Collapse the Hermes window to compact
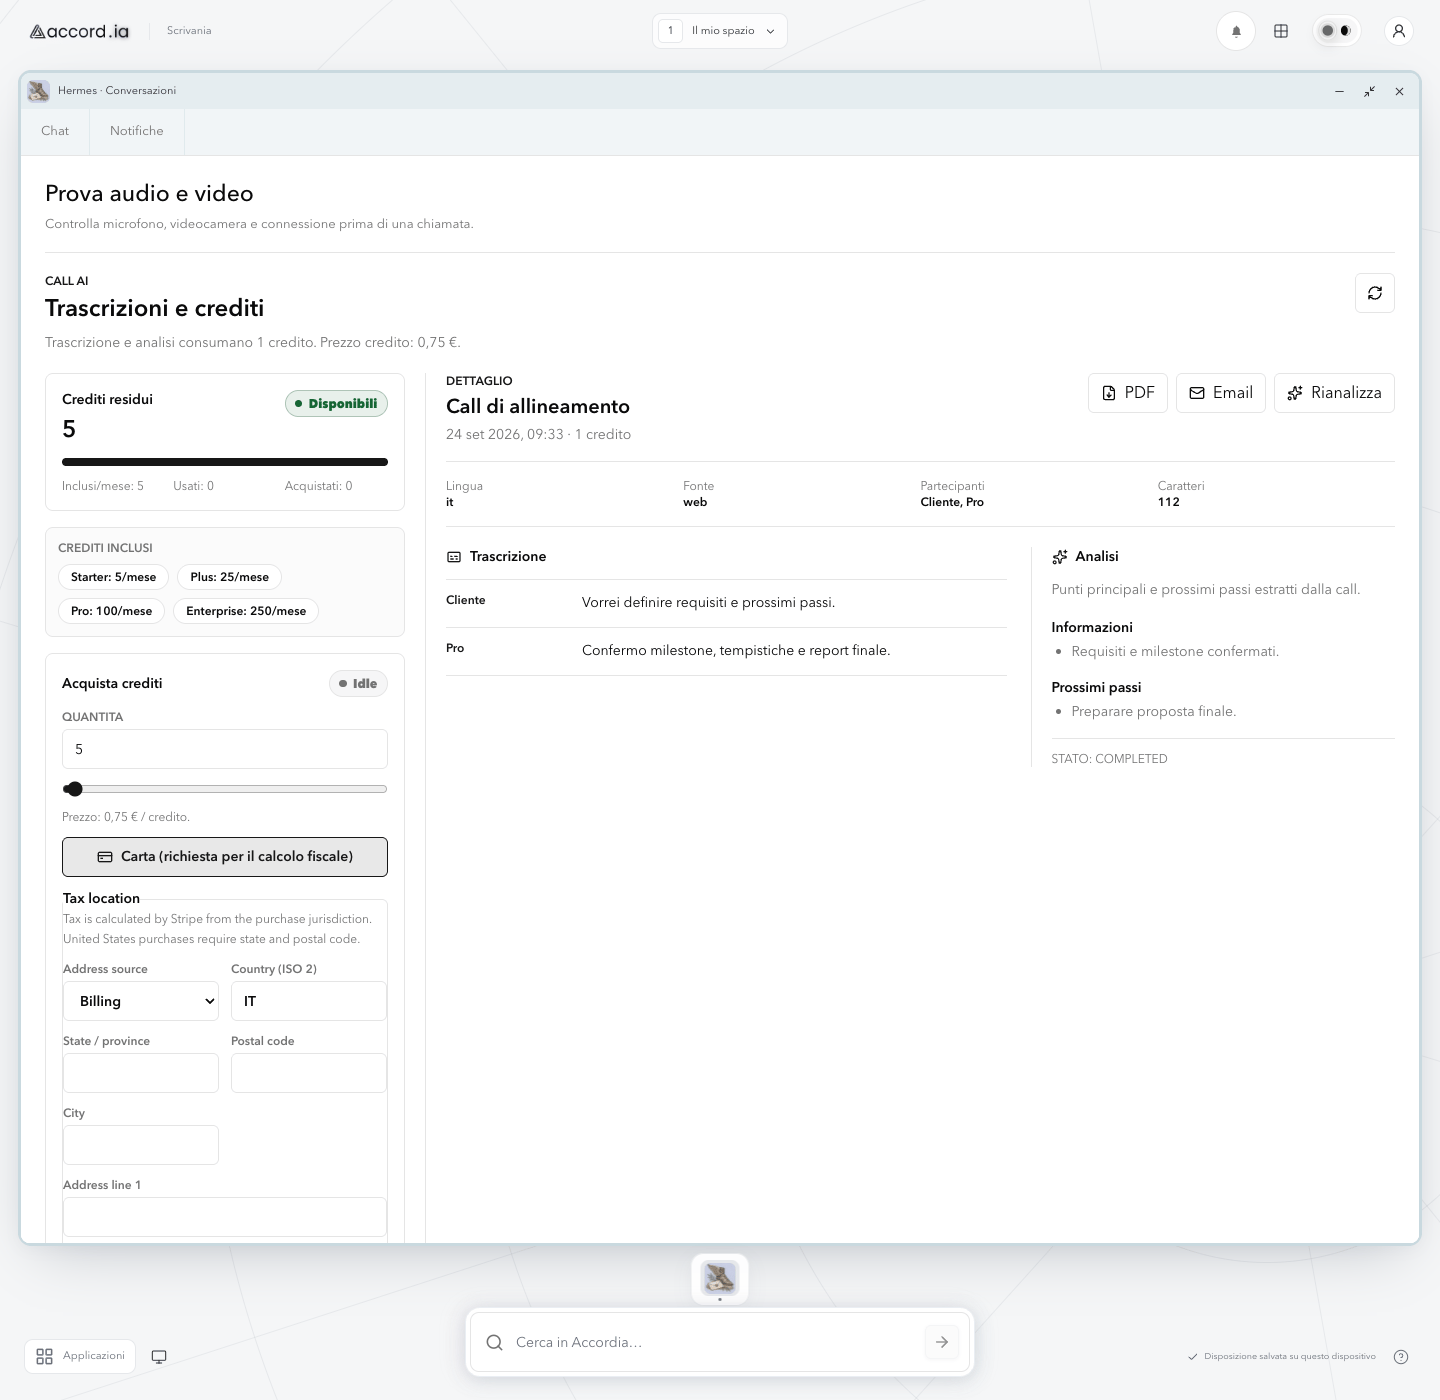Viewport: 1440px width, 1400px height. pyautogui.click(x=1369, y=91)
